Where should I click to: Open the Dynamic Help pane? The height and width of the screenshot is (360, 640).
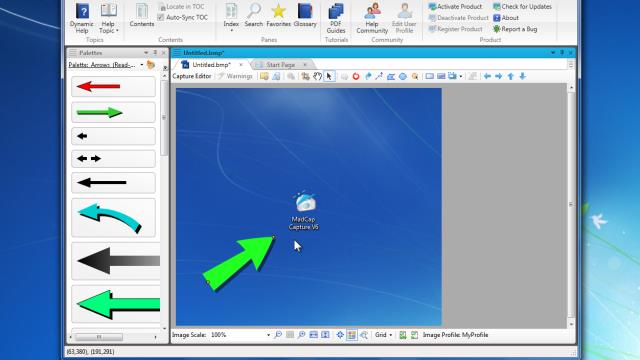click(x=82, y=19)
